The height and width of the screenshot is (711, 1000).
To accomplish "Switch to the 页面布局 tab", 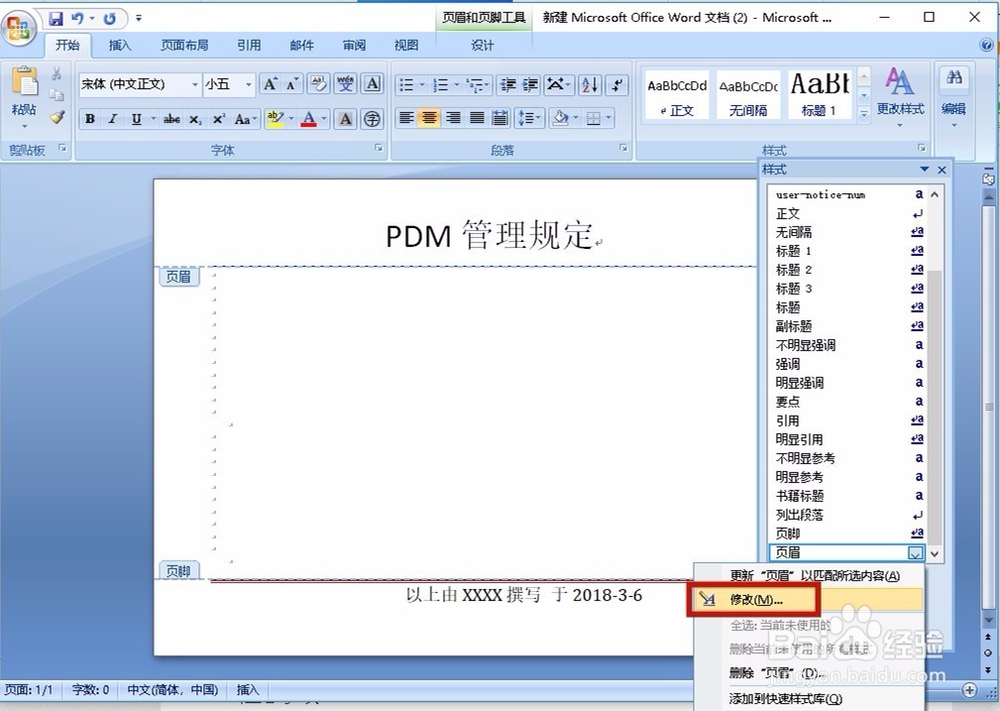I will pos(184,45).
